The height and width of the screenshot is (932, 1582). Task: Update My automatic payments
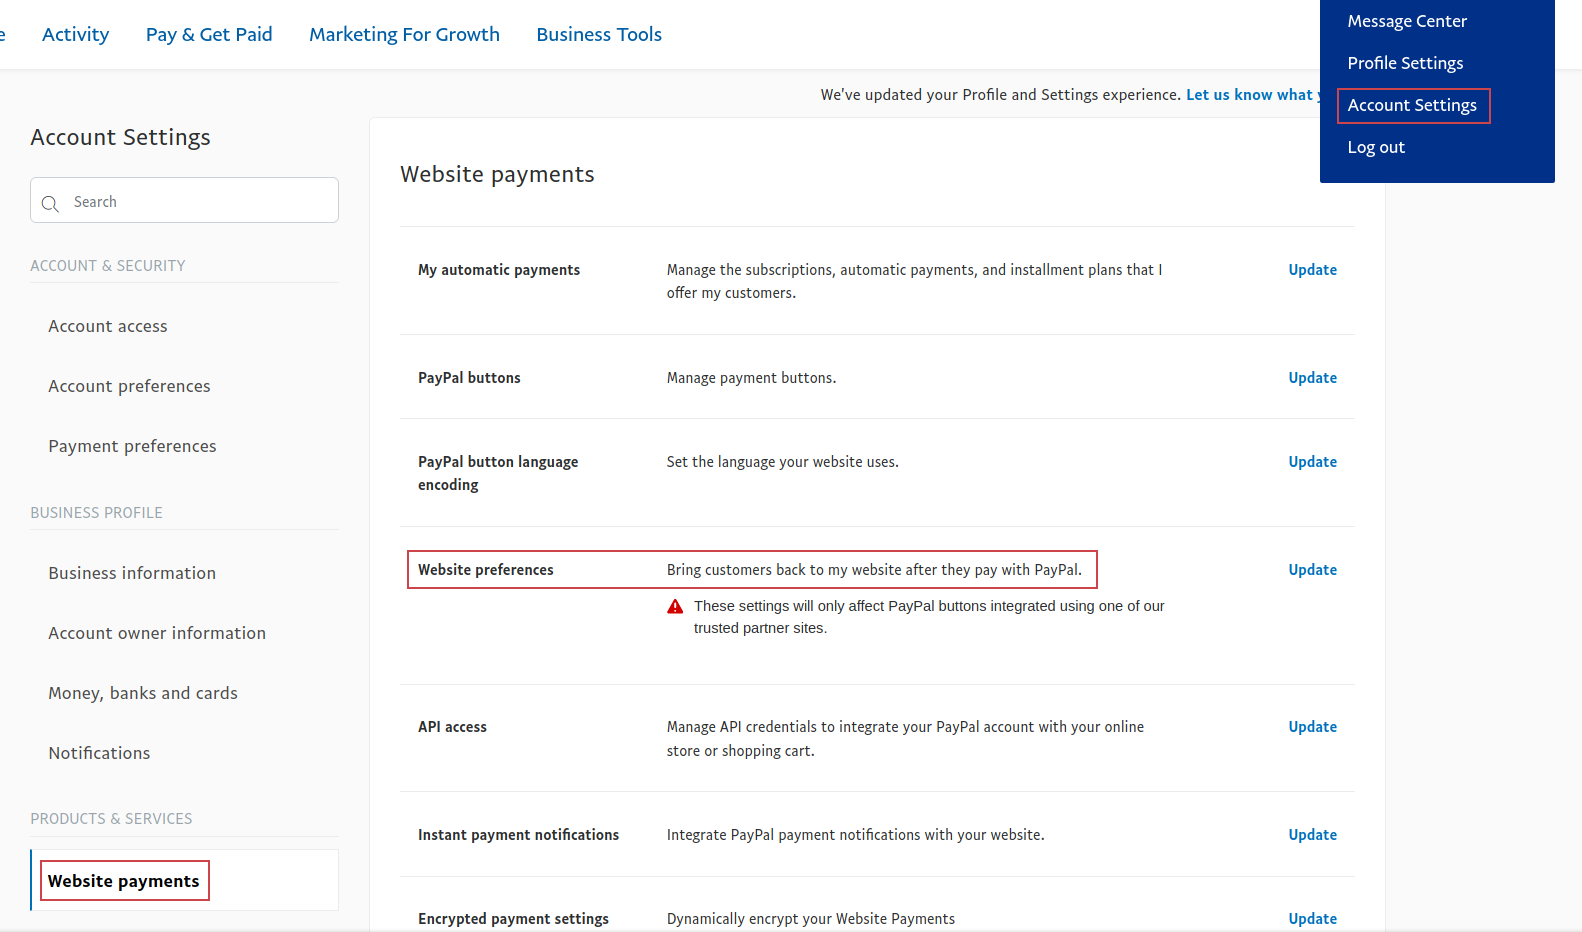(x=1312, y=270)
